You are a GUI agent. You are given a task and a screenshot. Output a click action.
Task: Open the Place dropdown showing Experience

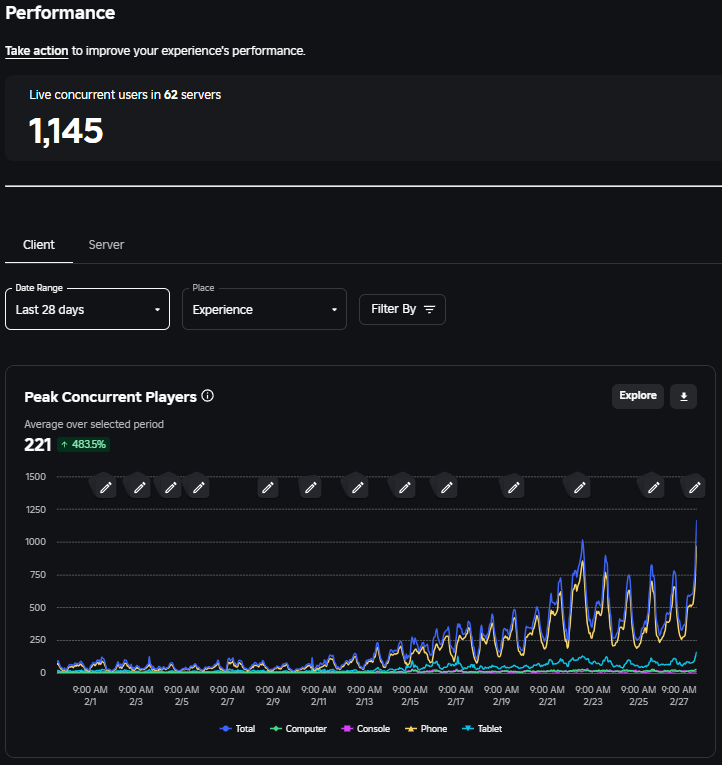point(264,309)
